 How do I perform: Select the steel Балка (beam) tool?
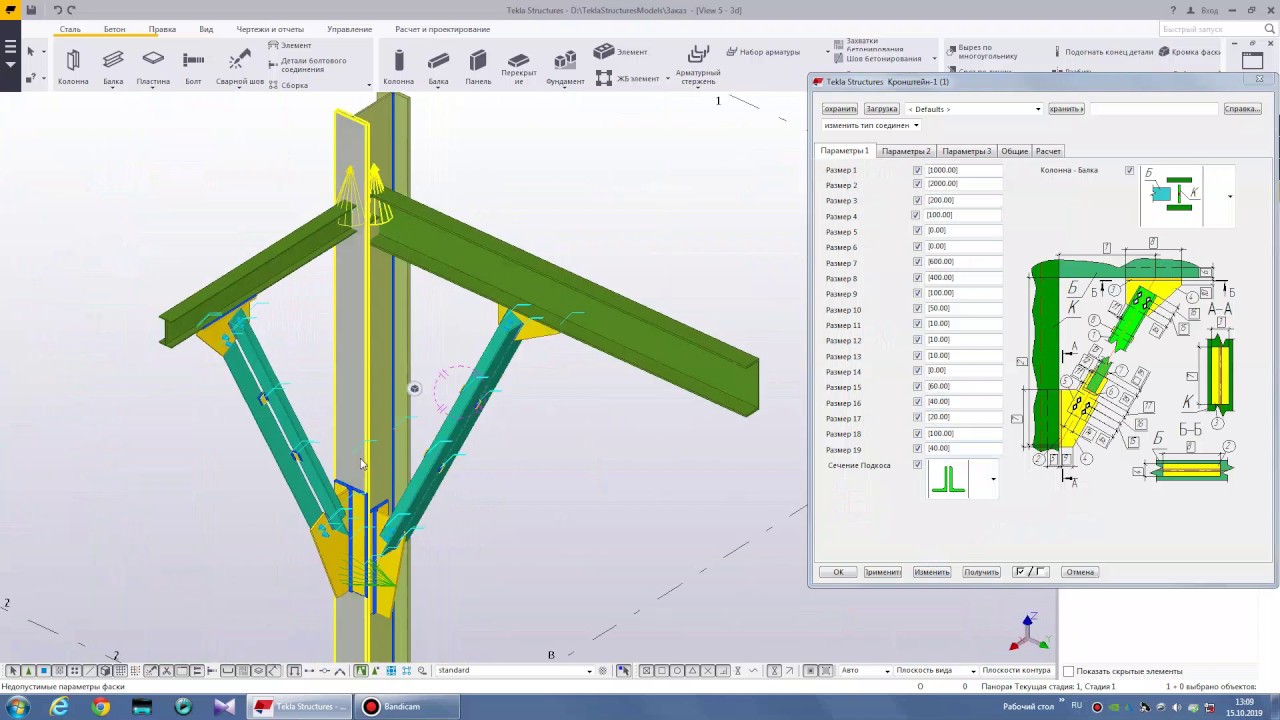(x=113, y=67)
